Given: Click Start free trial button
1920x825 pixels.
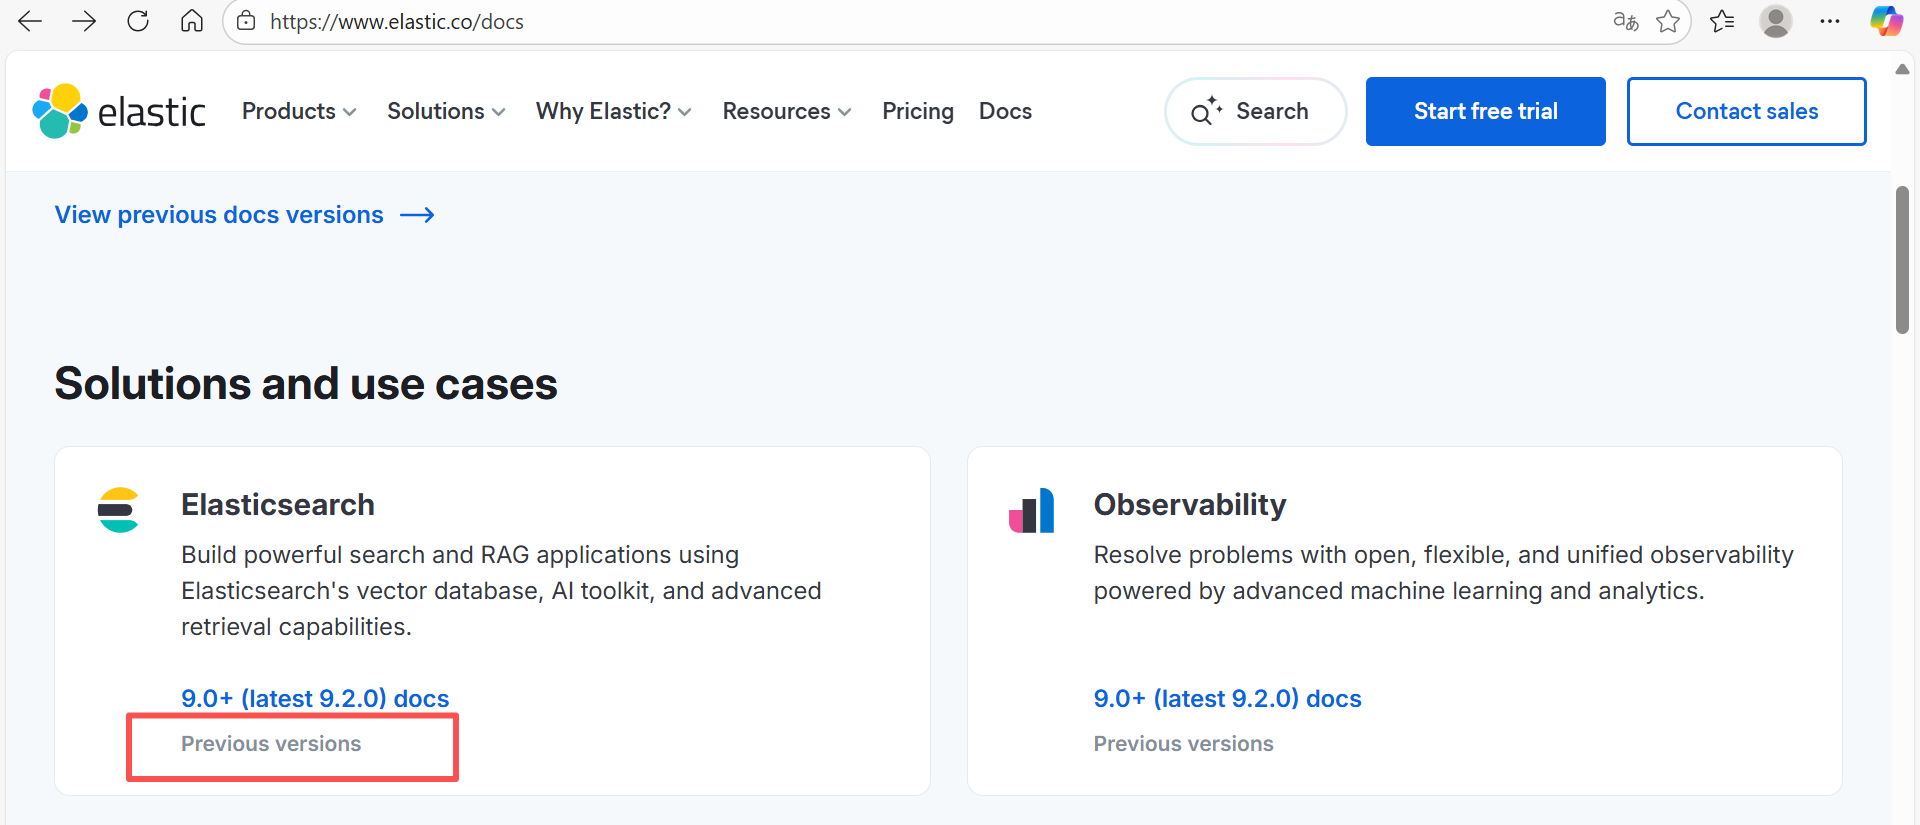Looking at the screenshot, I should [1485, 111].
